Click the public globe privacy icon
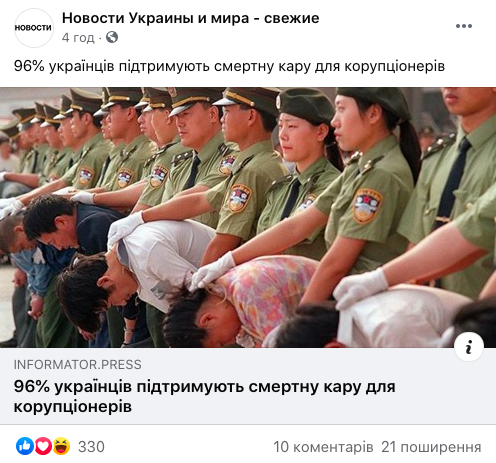496x463 pixels. click(x=112, y=37)
